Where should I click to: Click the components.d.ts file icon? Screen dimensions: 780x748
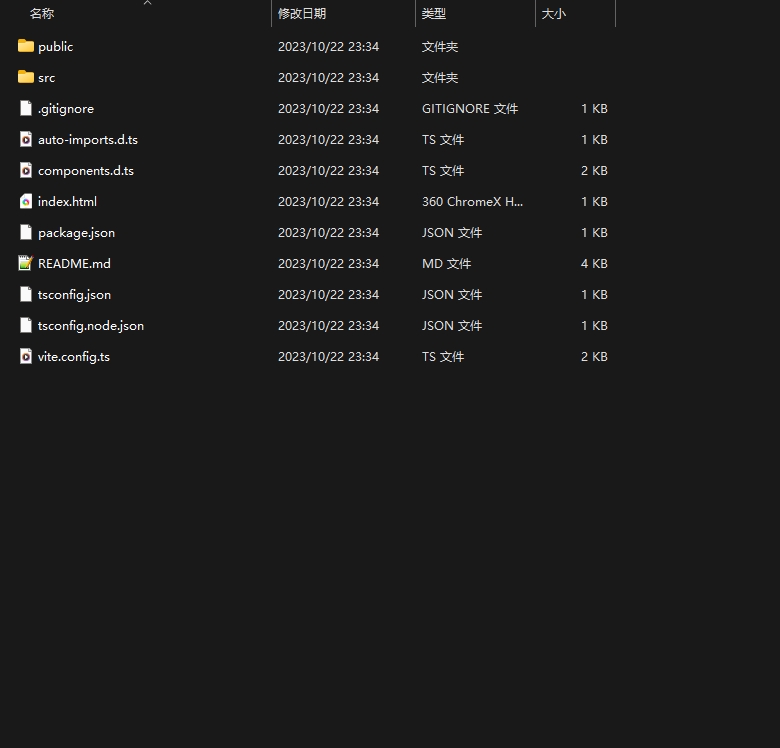coord(26,170)
